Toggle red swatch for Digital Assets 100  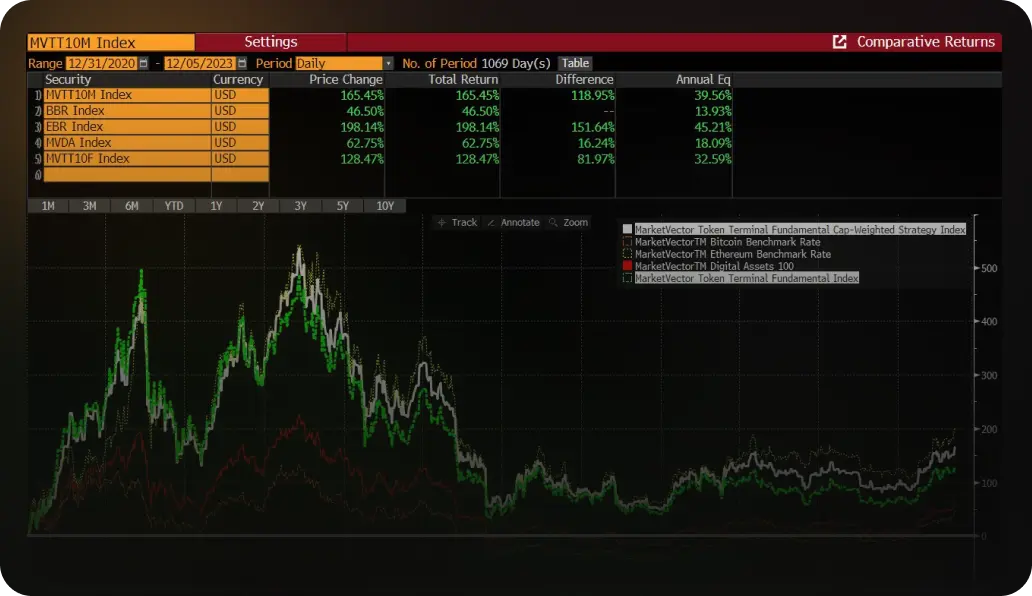[627, 266]
